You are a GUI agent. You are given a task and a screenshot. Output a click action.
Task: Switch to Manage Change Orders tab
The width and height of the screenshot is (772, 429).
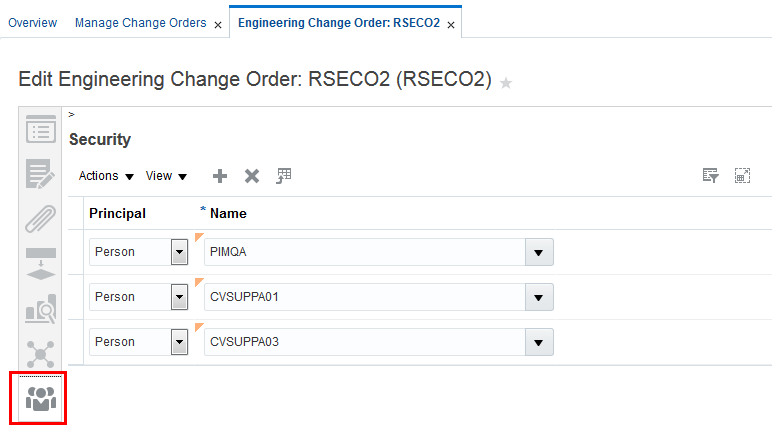140,22
